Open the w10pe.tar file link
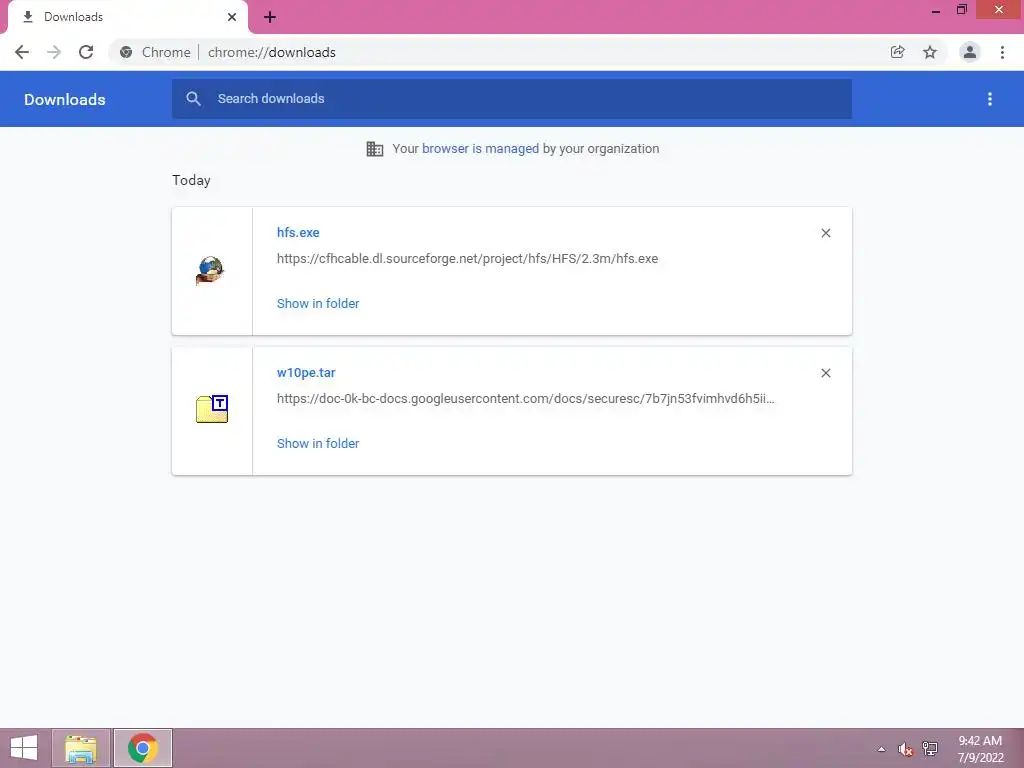The width and height of the screenshot is (1024, 768). (x=306, y=372)
